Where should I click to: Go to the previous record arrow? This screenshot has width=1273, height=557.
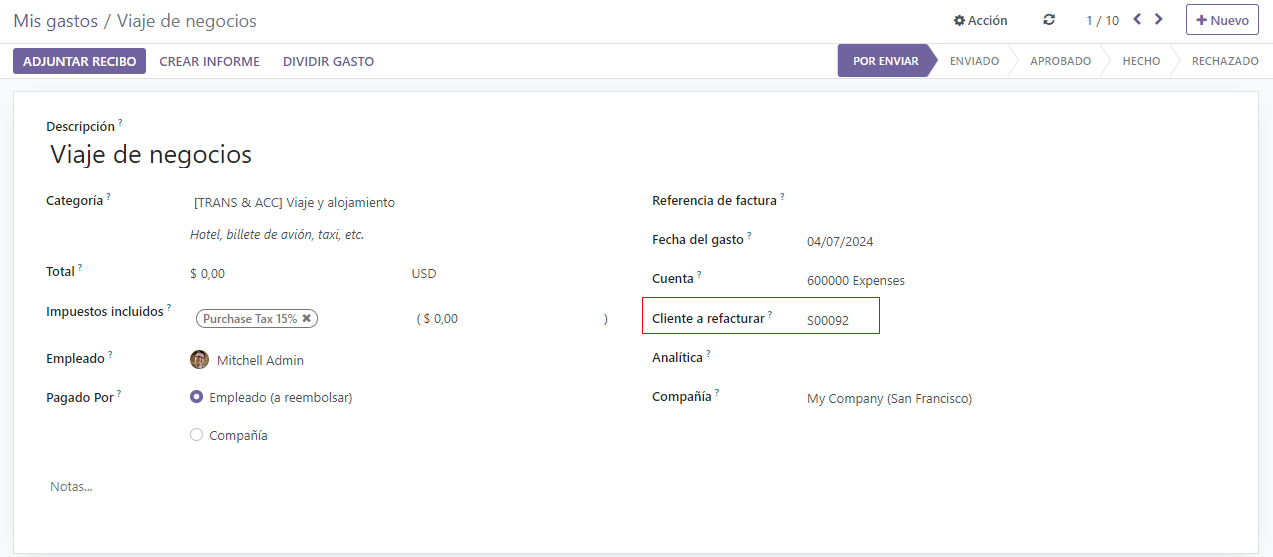[x=1137, y=19]
